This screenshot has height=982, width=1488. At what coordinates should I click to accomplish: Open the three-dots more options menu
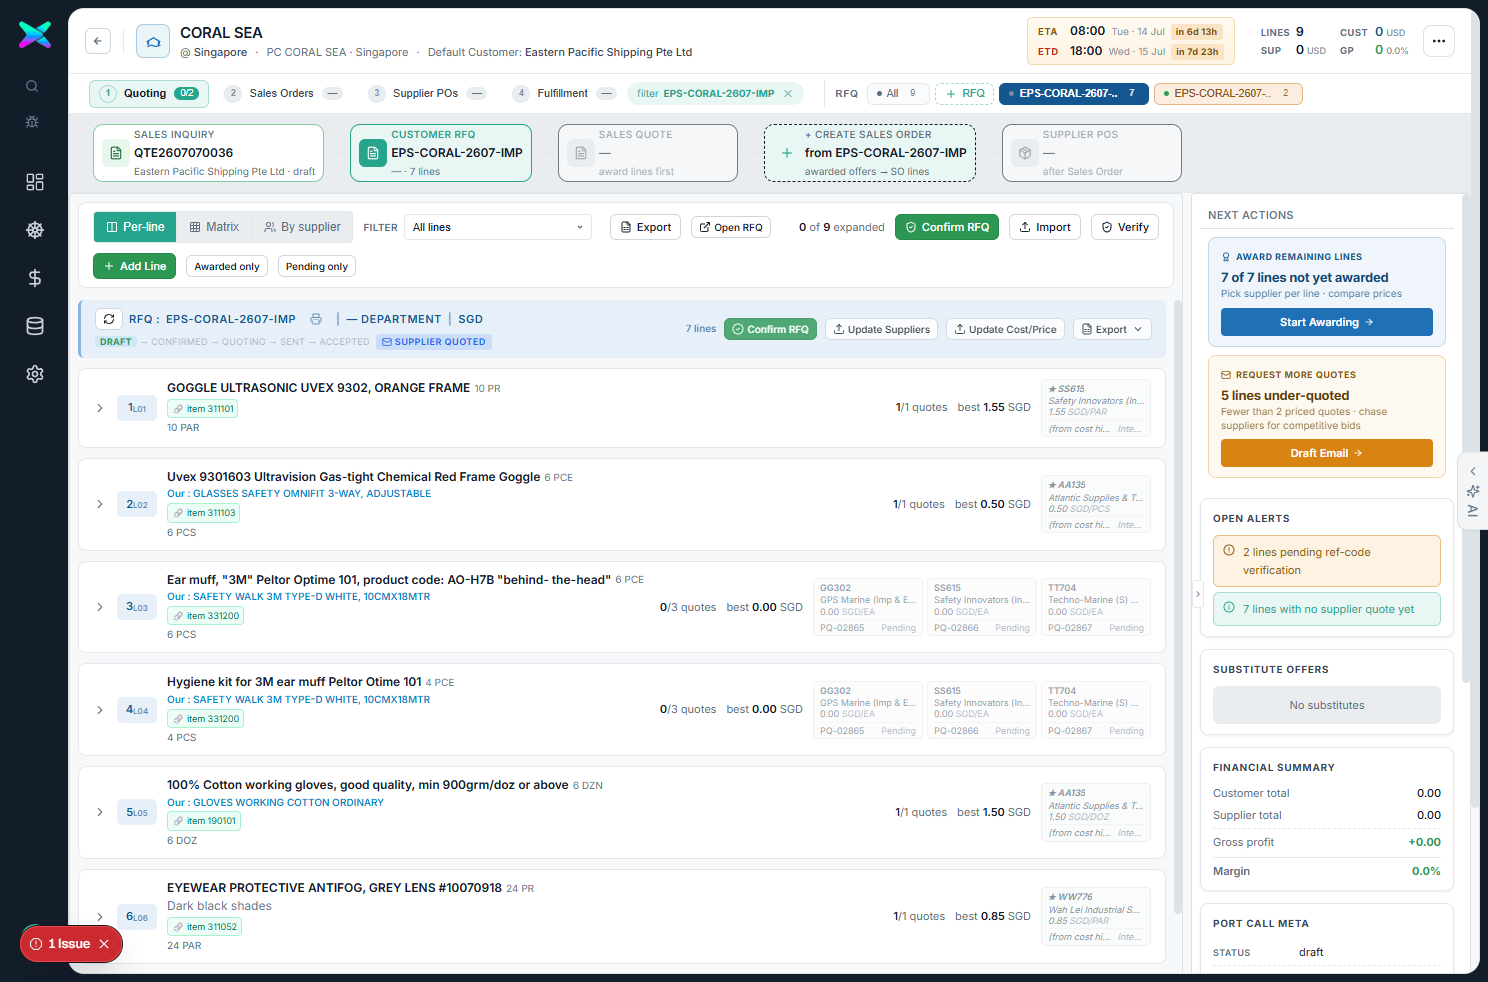[1439, 41]
